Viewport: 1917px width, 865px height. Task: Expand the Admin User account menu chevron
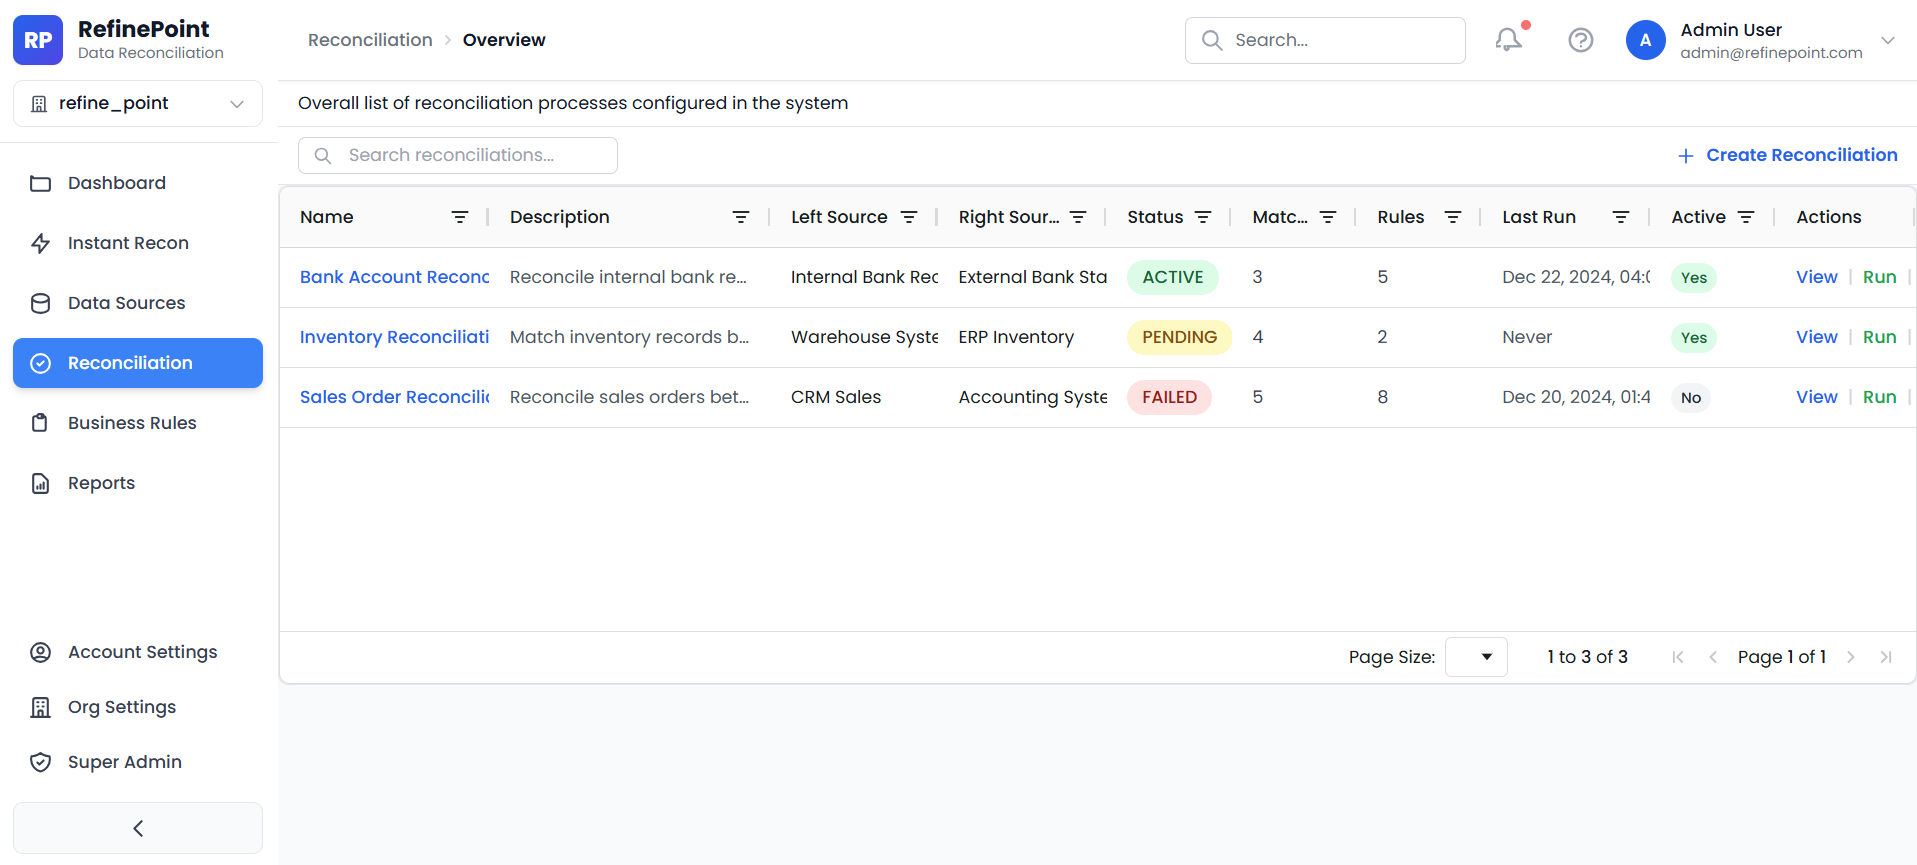pyautogui.click(x=1888, y=40)
